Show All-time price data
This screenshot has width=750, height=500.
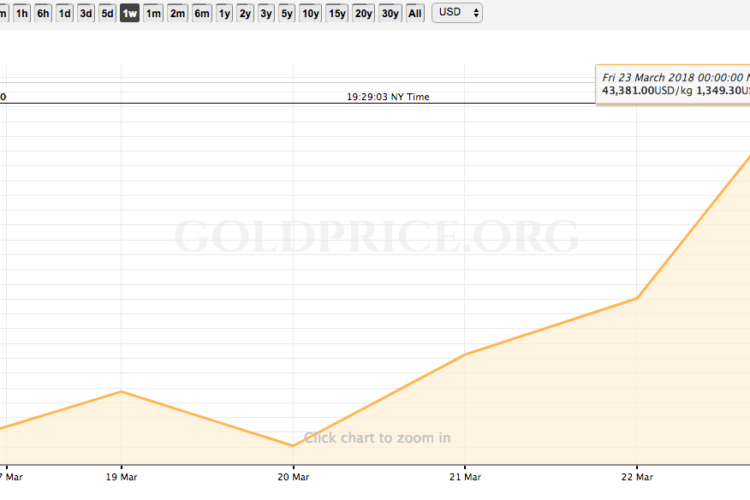415,13
